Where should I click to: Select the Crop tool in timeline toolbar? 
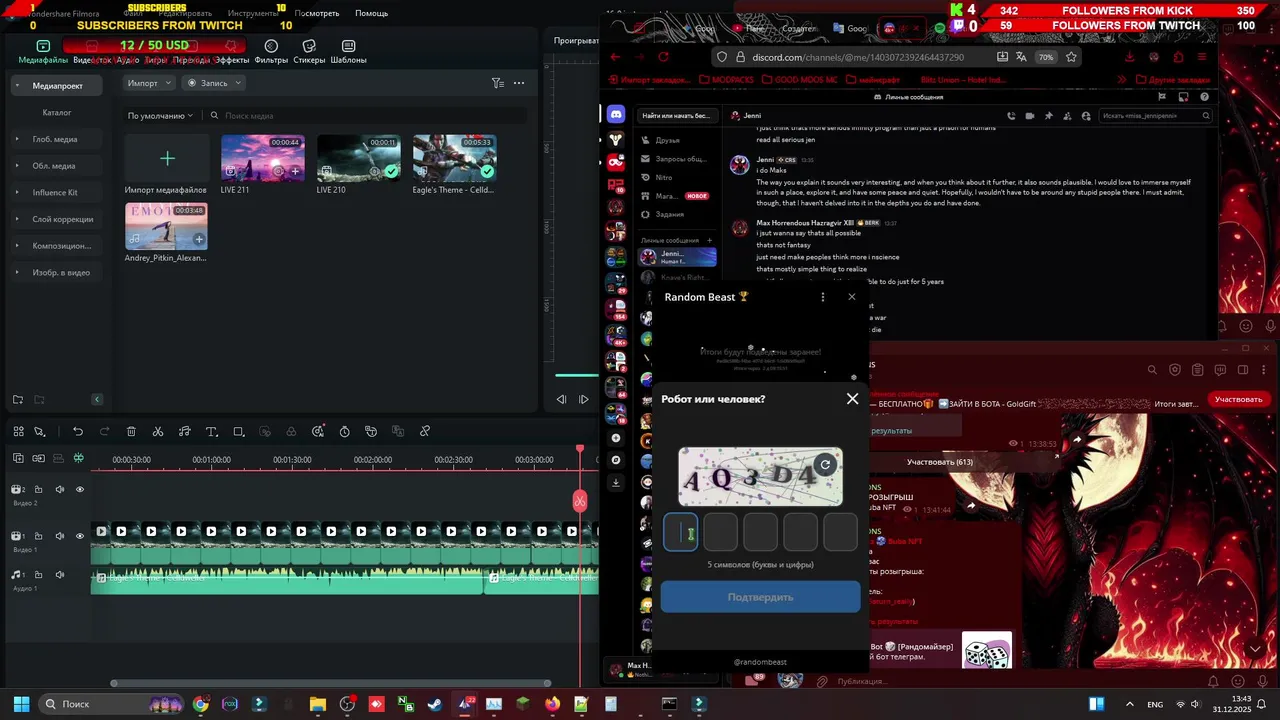pyautogui.click(x=238, y=432)
